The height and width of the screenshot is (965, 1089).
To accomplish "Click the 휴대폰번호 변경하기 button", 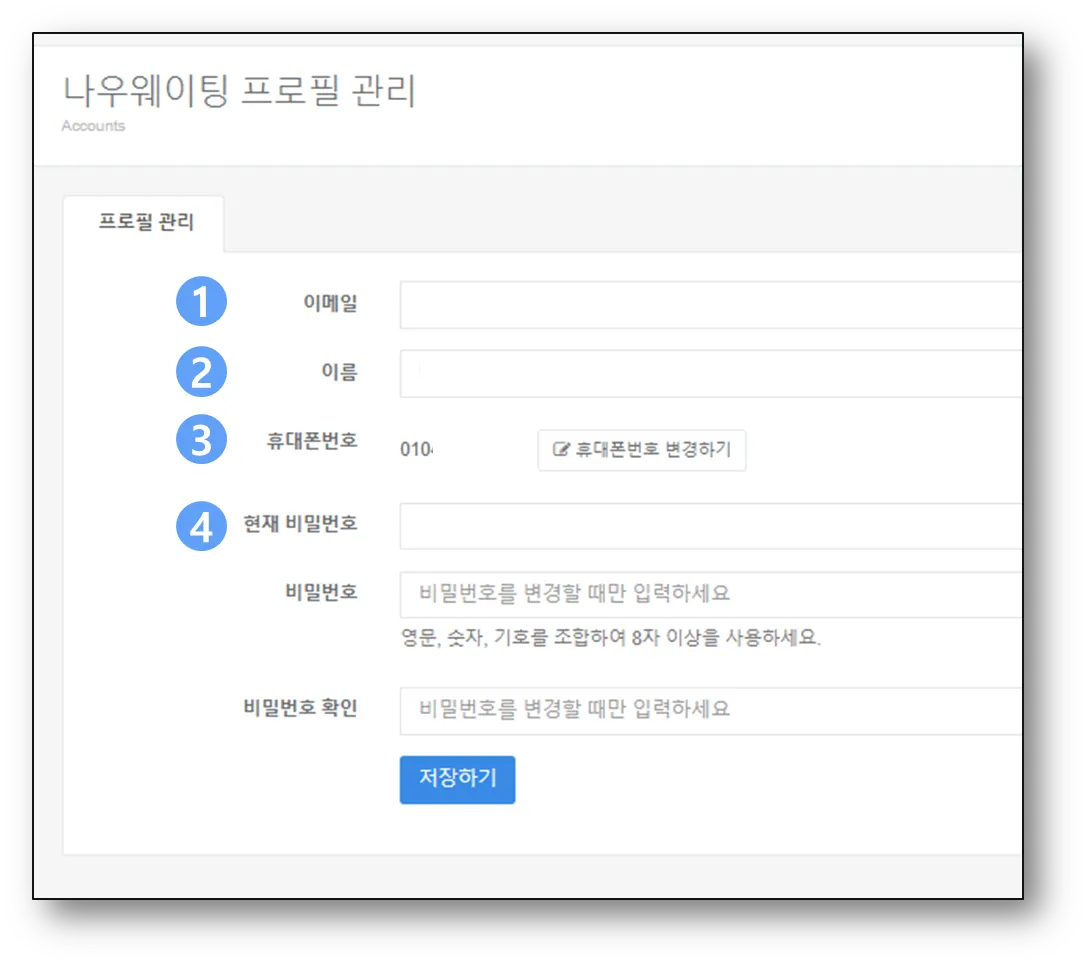I will [642, 449].
